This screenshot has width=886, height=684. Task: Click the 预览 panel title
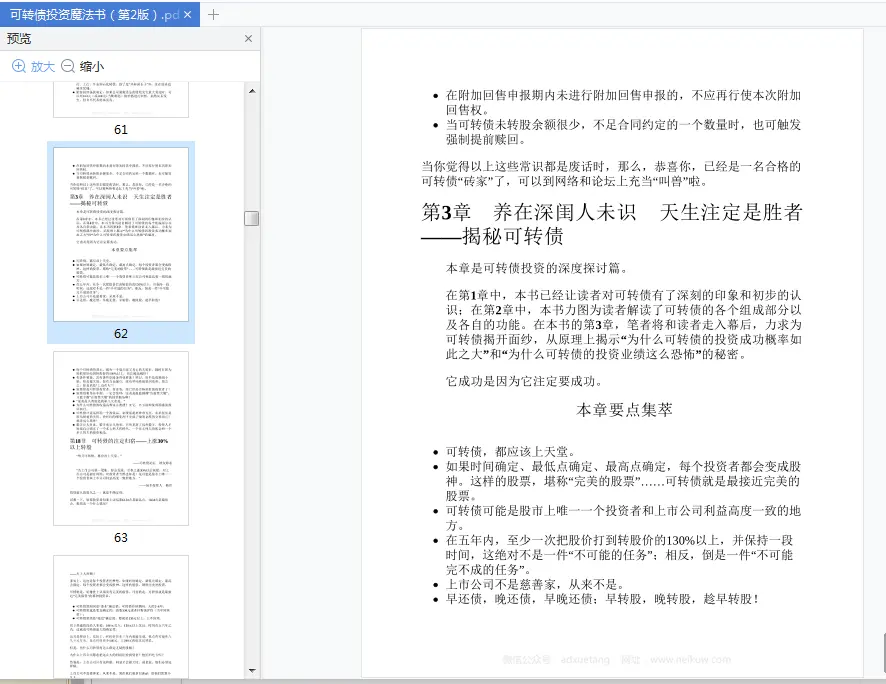pyautogui.click(x=19, y=38)
